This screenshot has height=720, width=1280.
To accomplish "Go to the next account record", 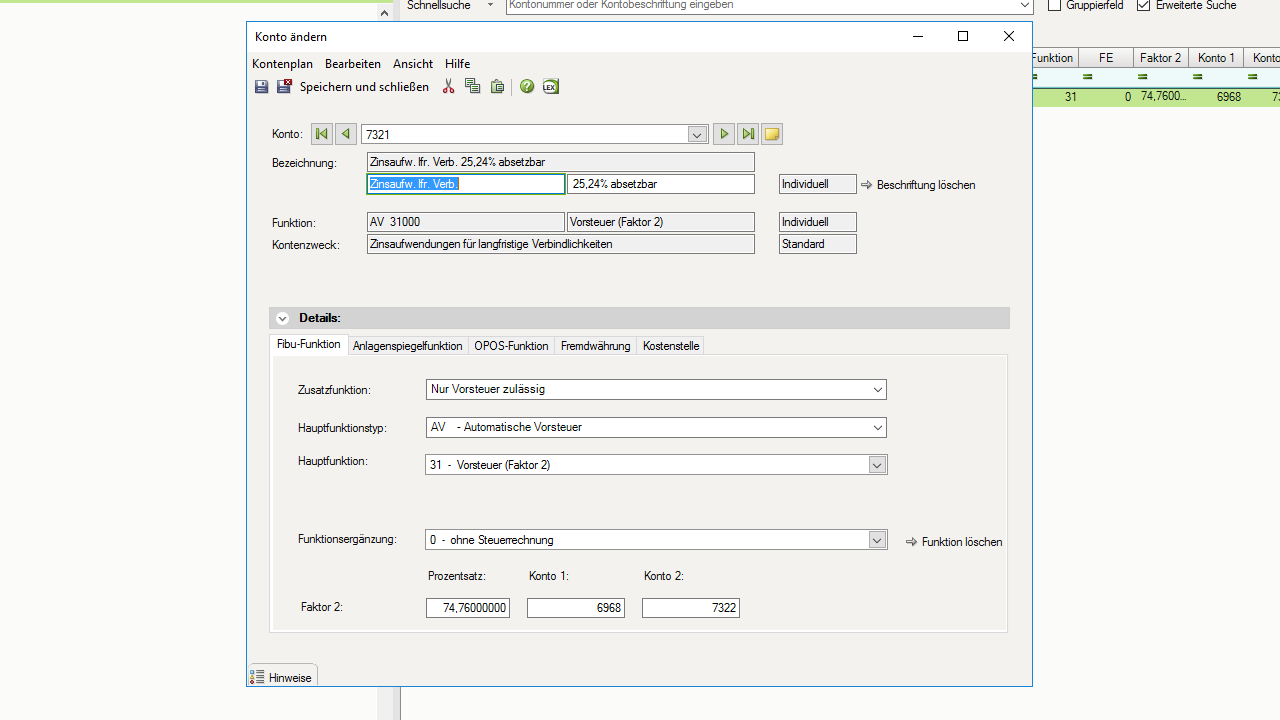I will point(724,134).
